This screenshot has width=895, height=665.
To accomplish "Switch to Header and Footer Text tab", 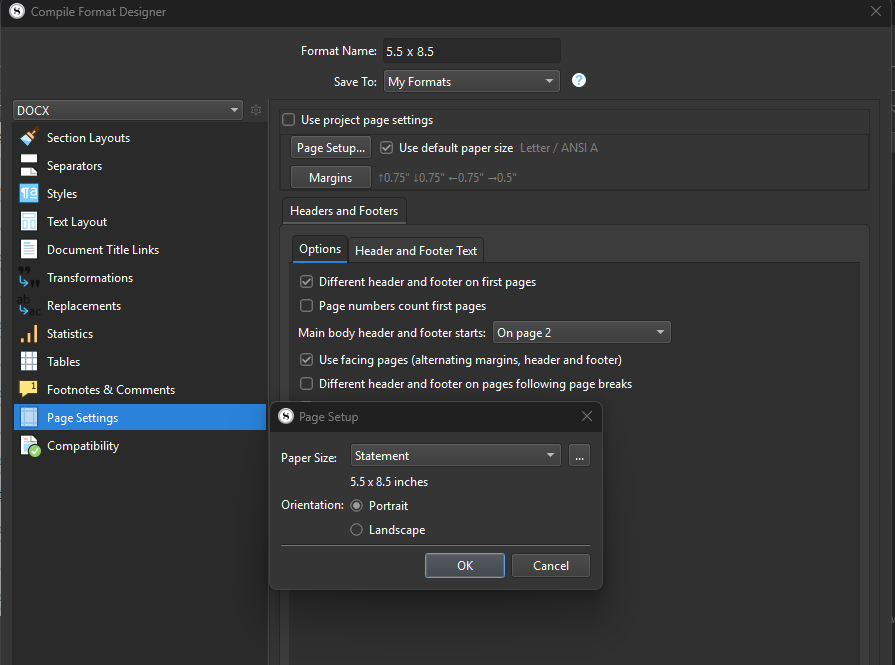I will 416,250.
